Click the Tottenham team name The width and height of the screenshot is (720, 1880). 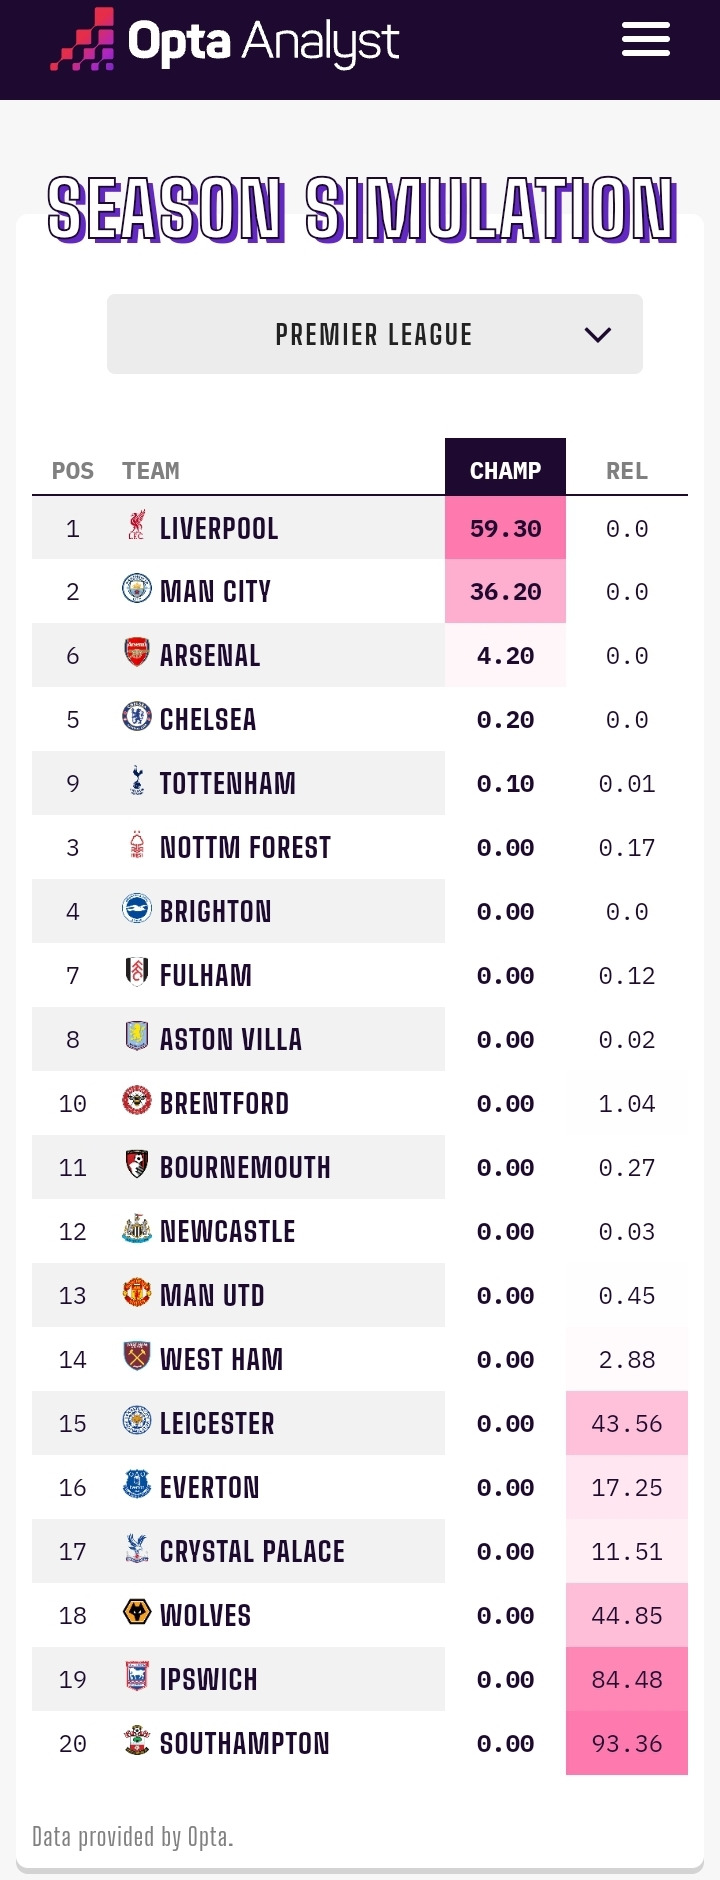point(228,783)
